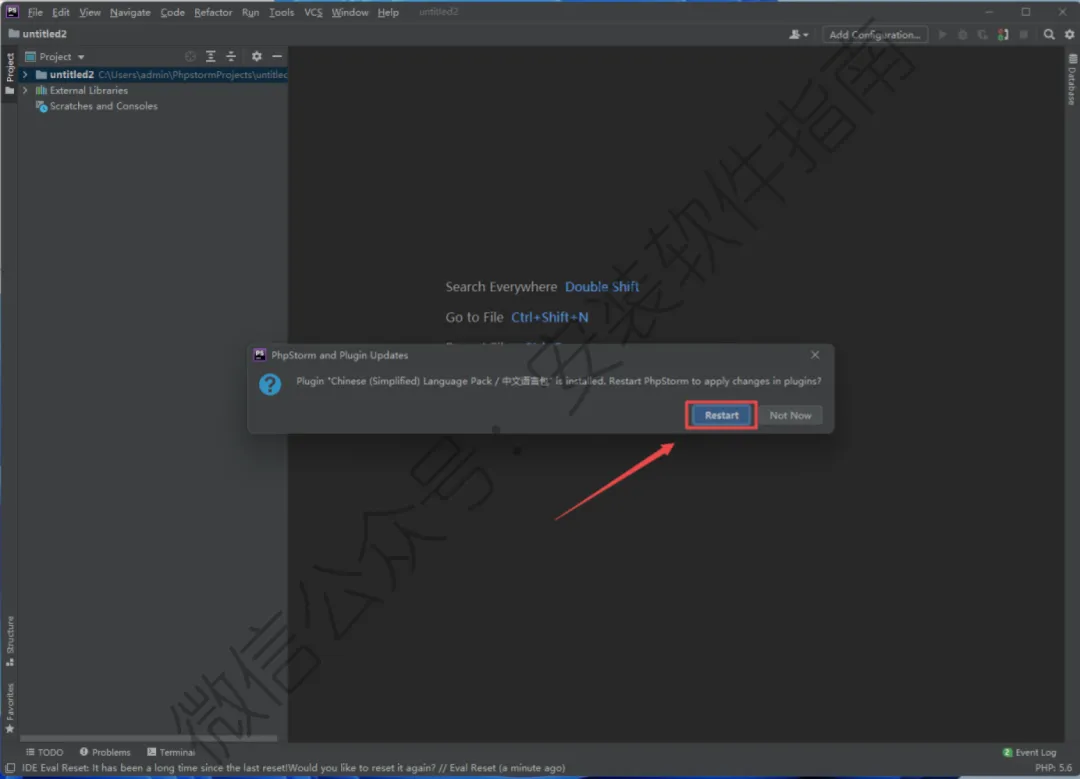This screenshot has width=1080, height=779.
Task: Open Search Everywhere magnifier icon
Action: coord(1048,34)
